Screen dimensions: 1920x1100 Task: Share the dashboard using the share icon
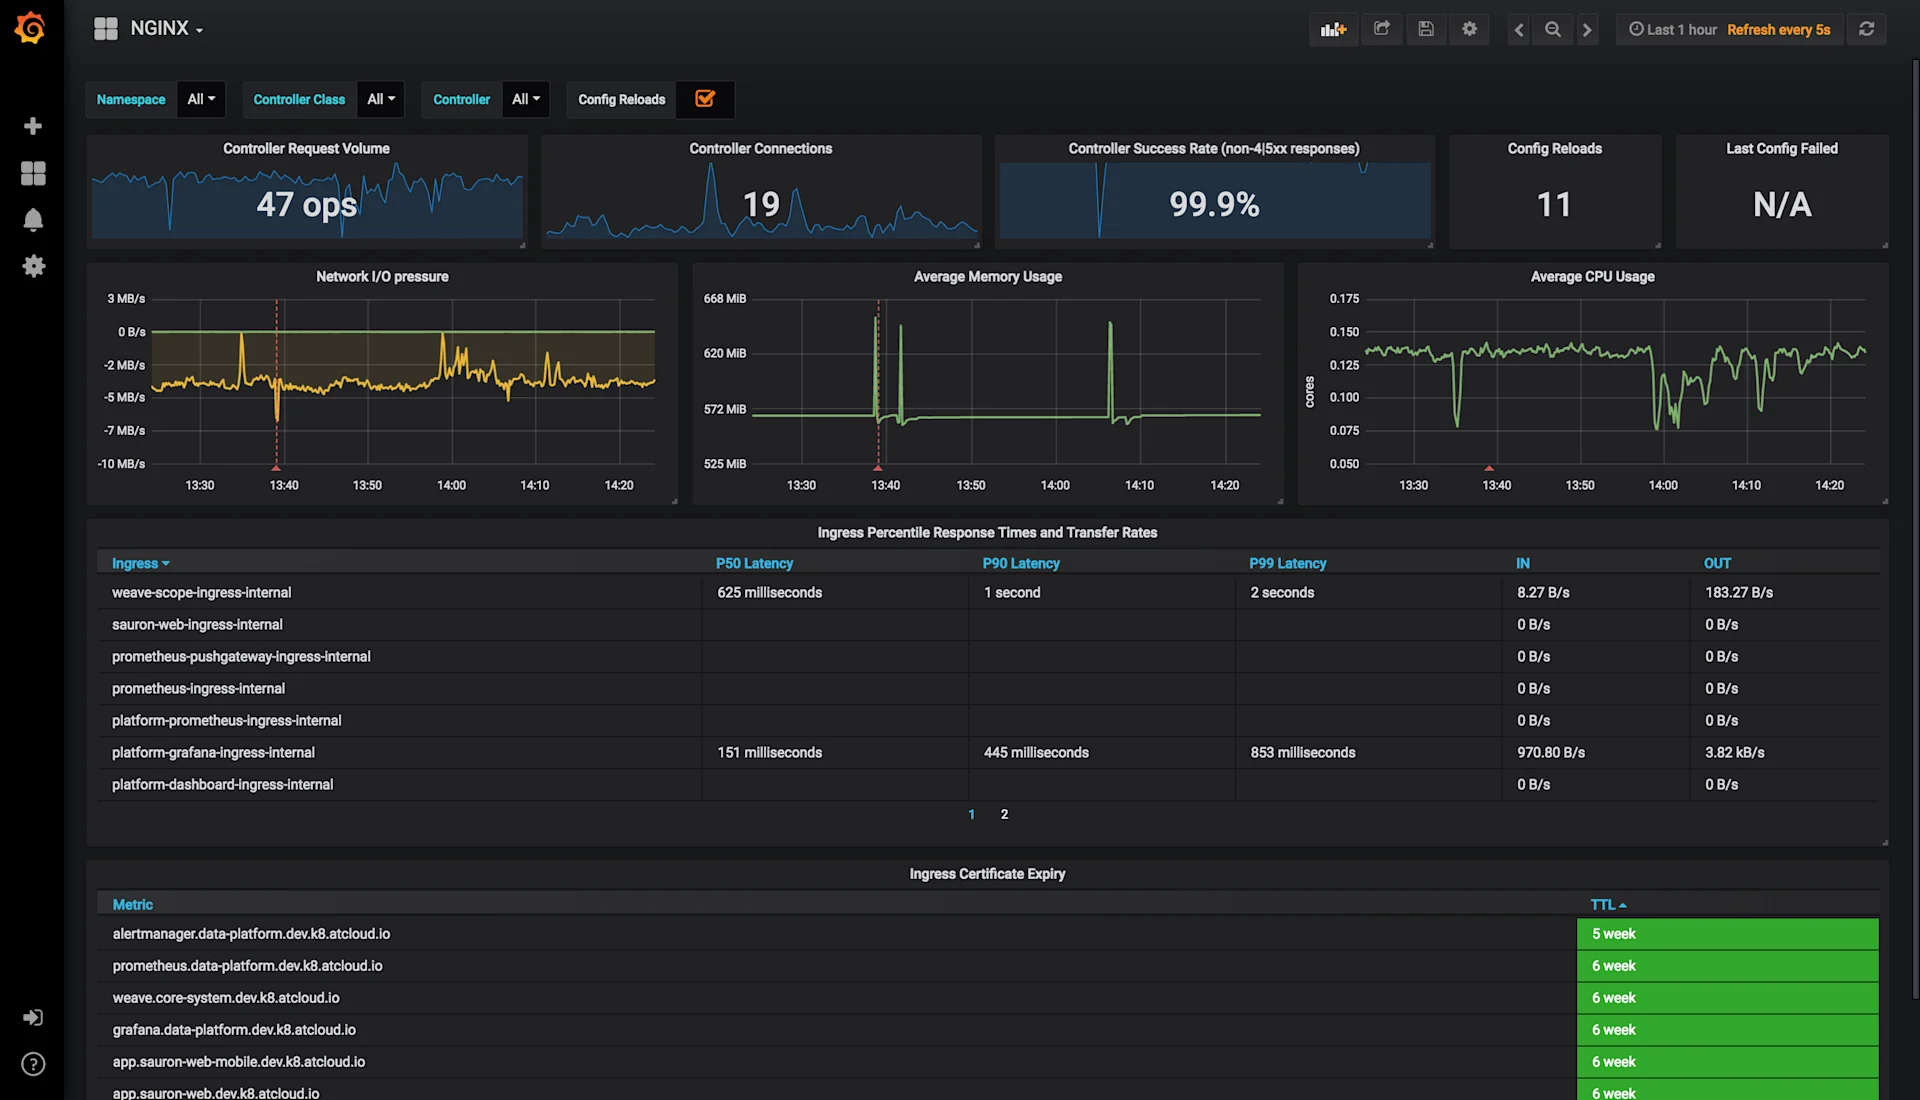1381,29
